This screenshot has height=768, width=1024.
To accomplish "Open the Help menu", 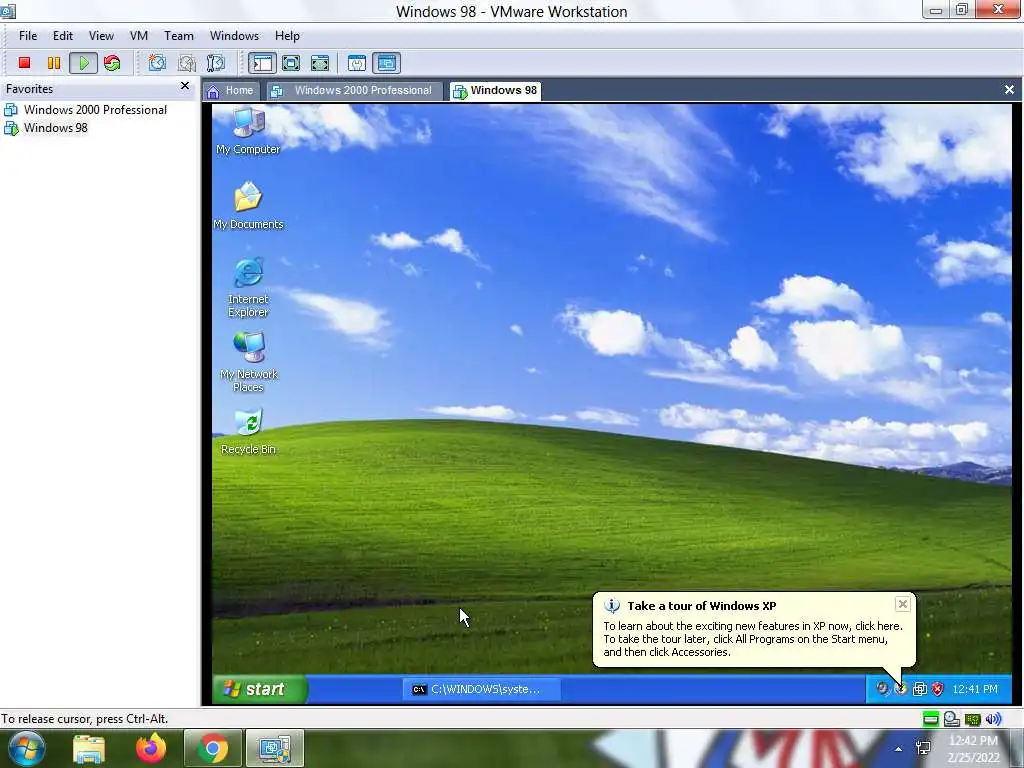I will pos(287,36).
